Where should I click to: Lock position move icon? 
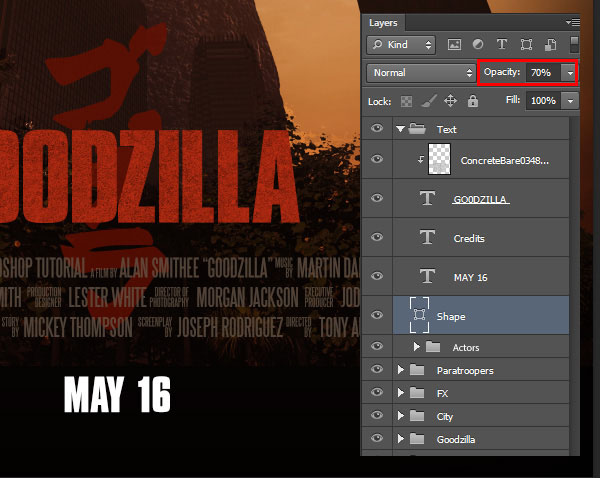(450, 101)
